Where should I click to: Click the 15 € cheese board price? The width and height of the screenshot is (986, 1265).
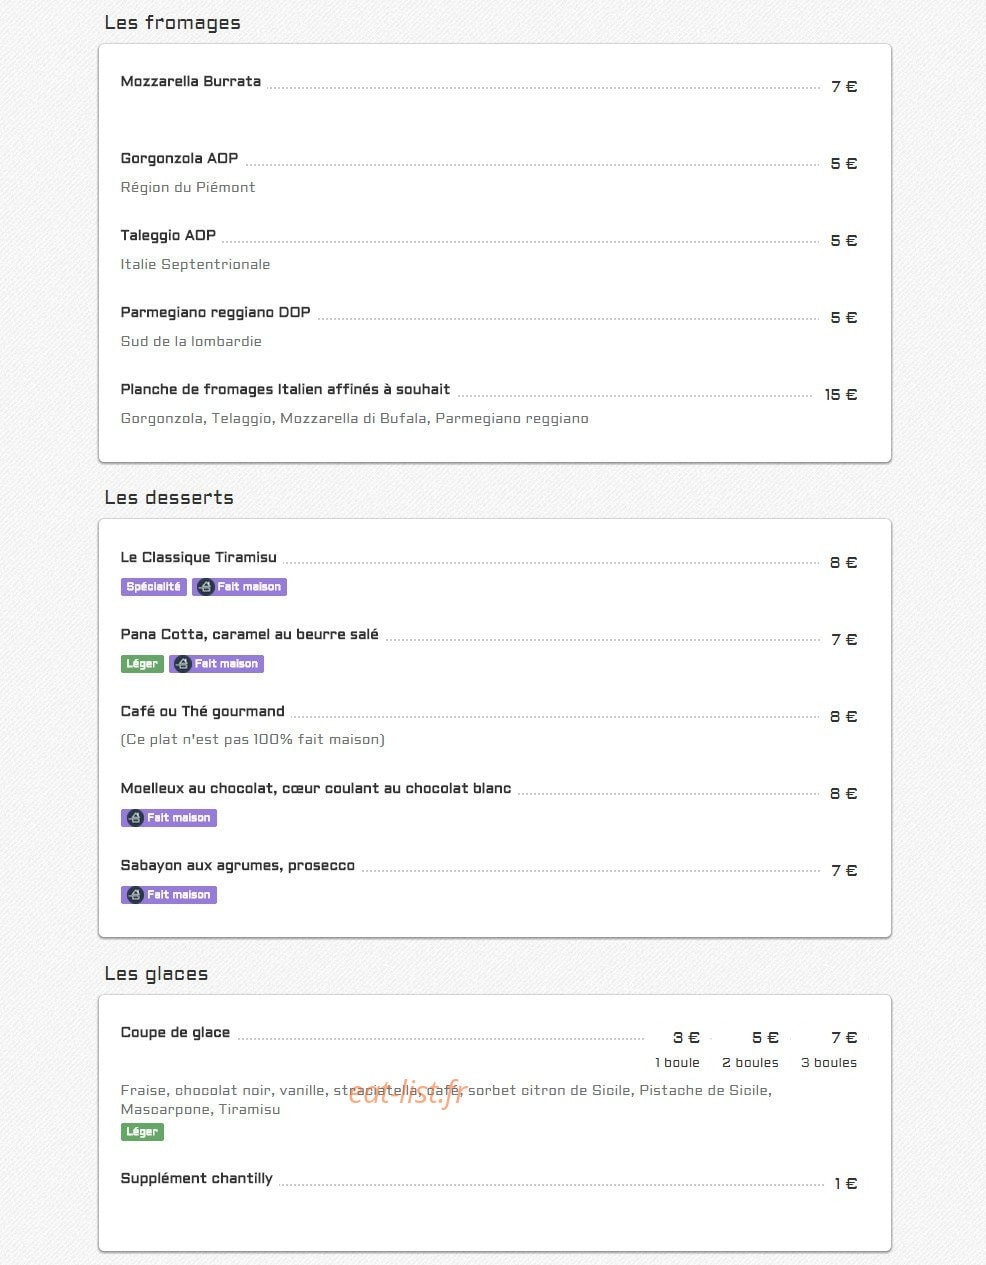[x=841, y=395]
